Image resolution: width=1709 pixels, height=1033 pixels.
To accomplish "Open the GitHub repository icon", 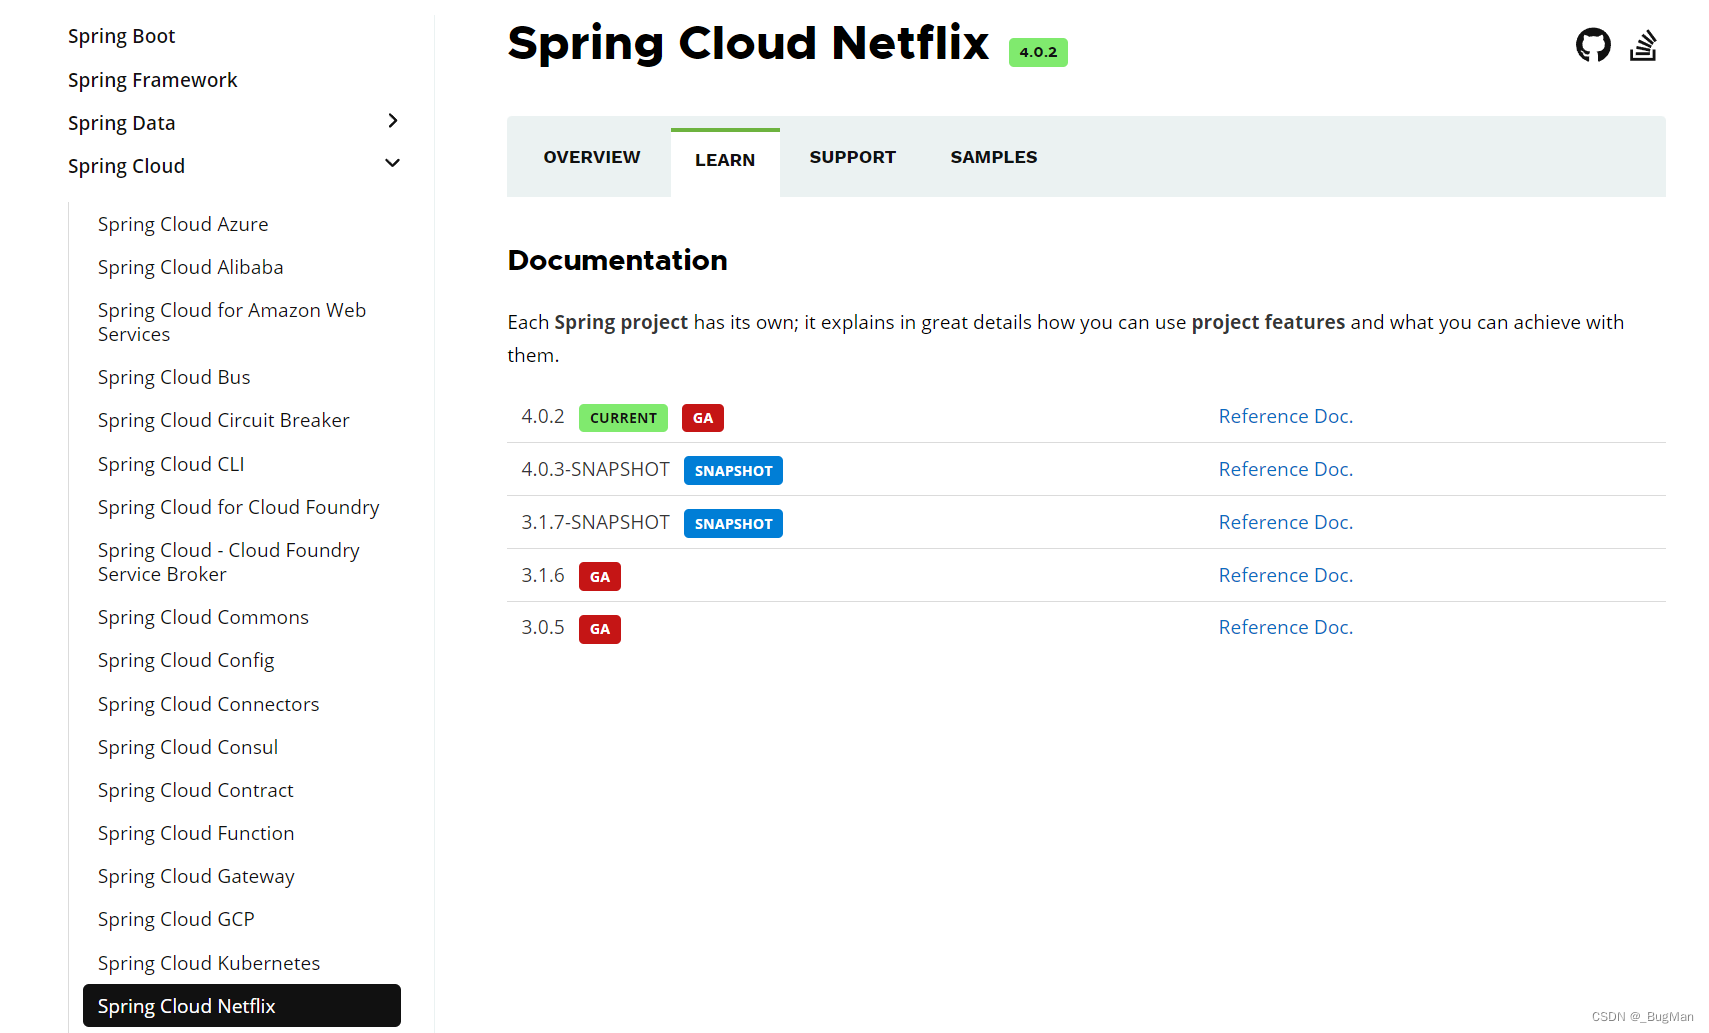I will click(1593, 45).
